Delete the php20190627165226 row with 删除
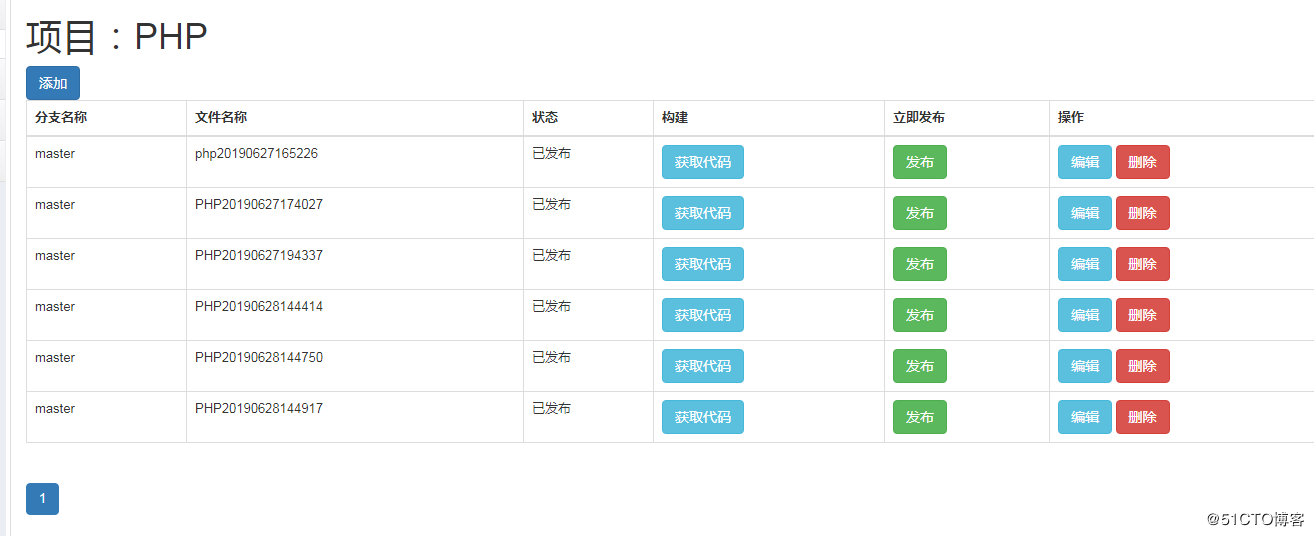Image resolution: width=1314 pixels, height=536 pixels. pyautogui.click(x=1142, y=162)
